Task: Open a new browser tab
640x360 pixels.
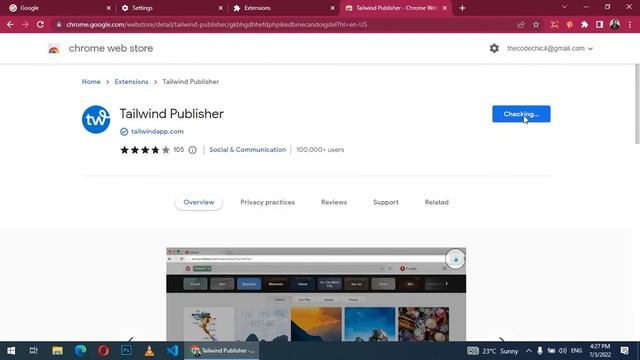Action: (x=462, y=8)
